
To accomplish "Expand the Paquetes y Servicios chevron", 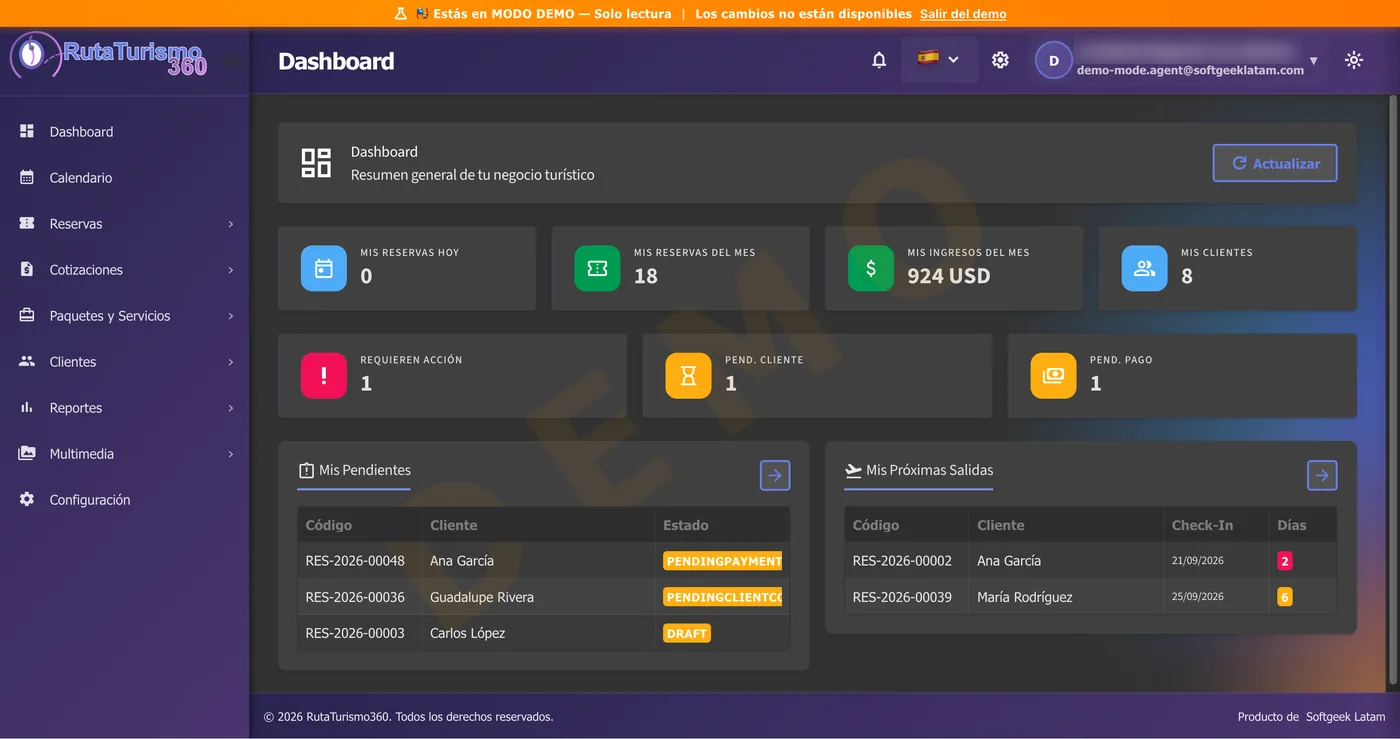I will [230, 316].
